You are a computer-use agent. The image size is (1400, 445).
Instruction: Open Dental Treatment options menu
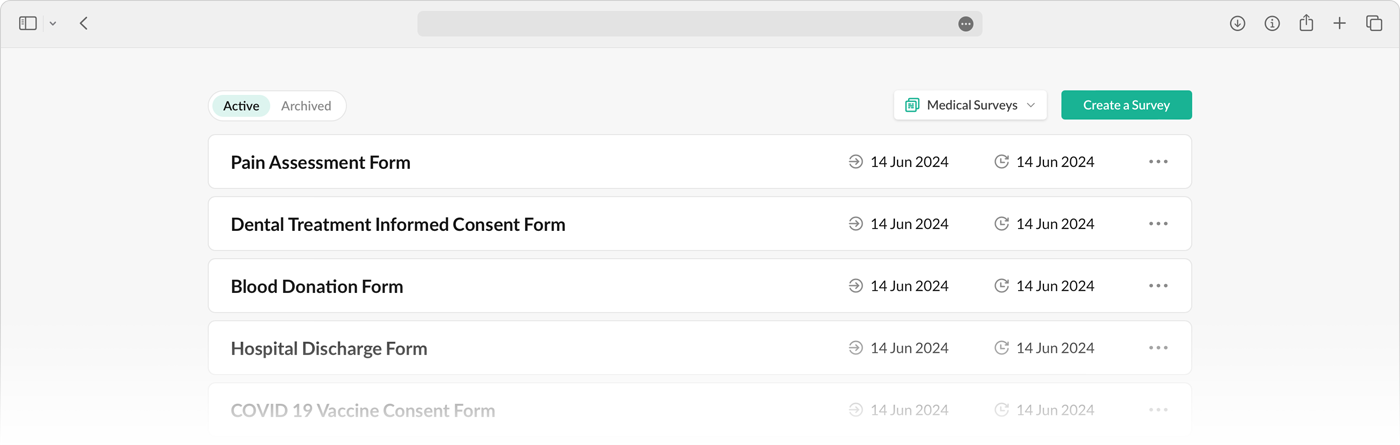(x=1158, y=224)
